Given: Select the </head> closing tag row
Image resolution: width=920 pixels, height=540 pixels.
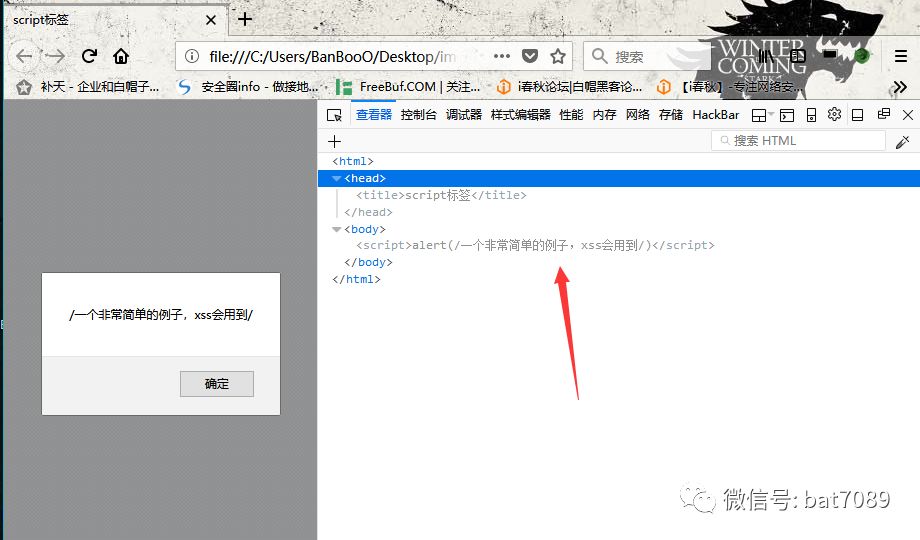Looking at the screenshot, I should 618,212.
